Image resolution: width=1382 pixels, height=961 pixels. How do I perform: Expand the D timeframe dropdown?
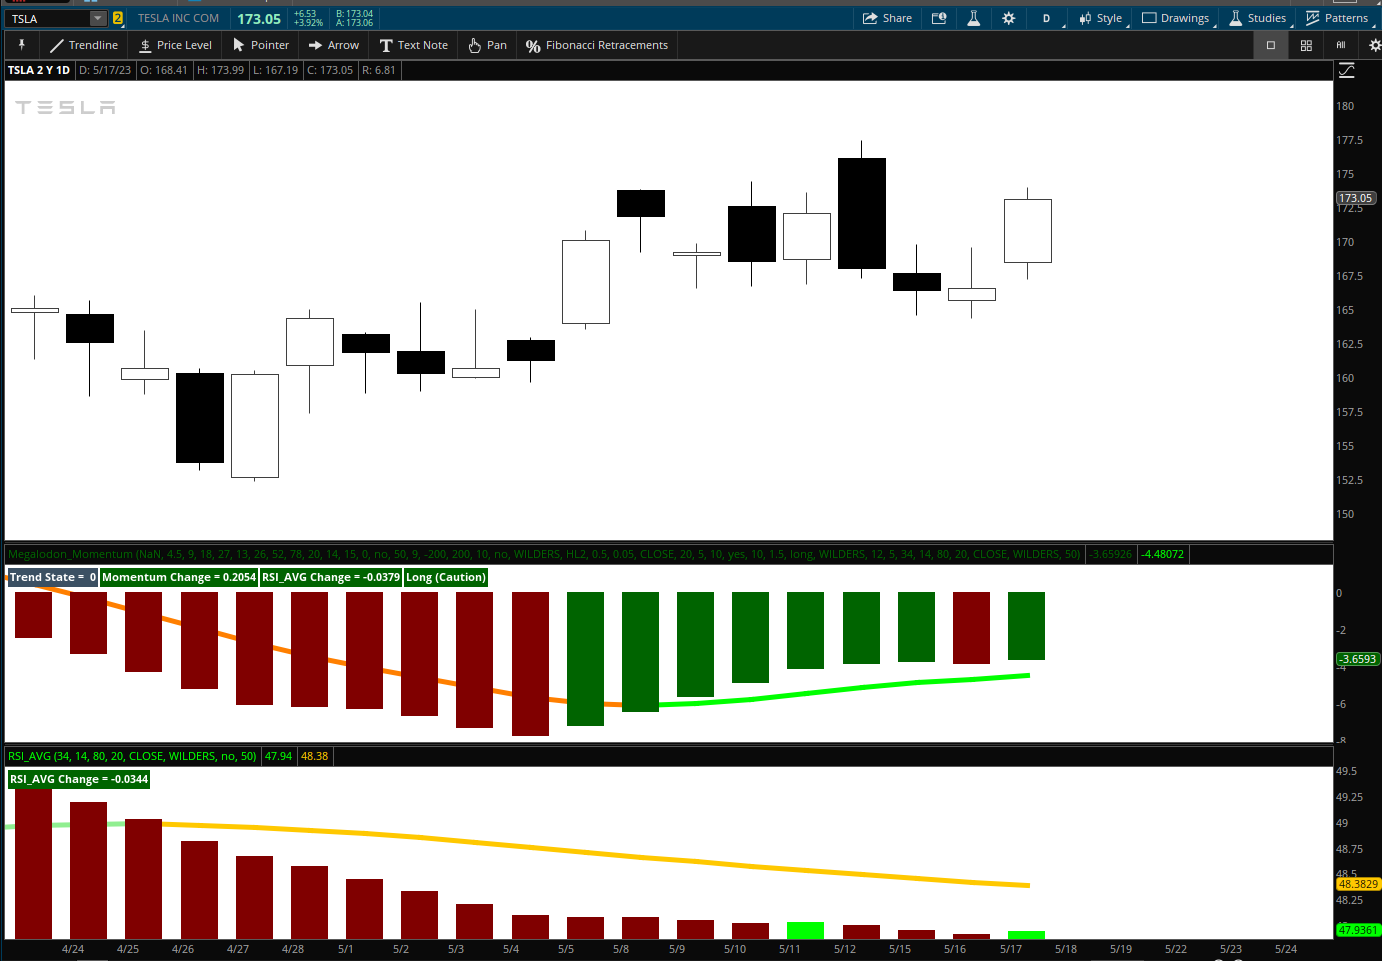1049,18
